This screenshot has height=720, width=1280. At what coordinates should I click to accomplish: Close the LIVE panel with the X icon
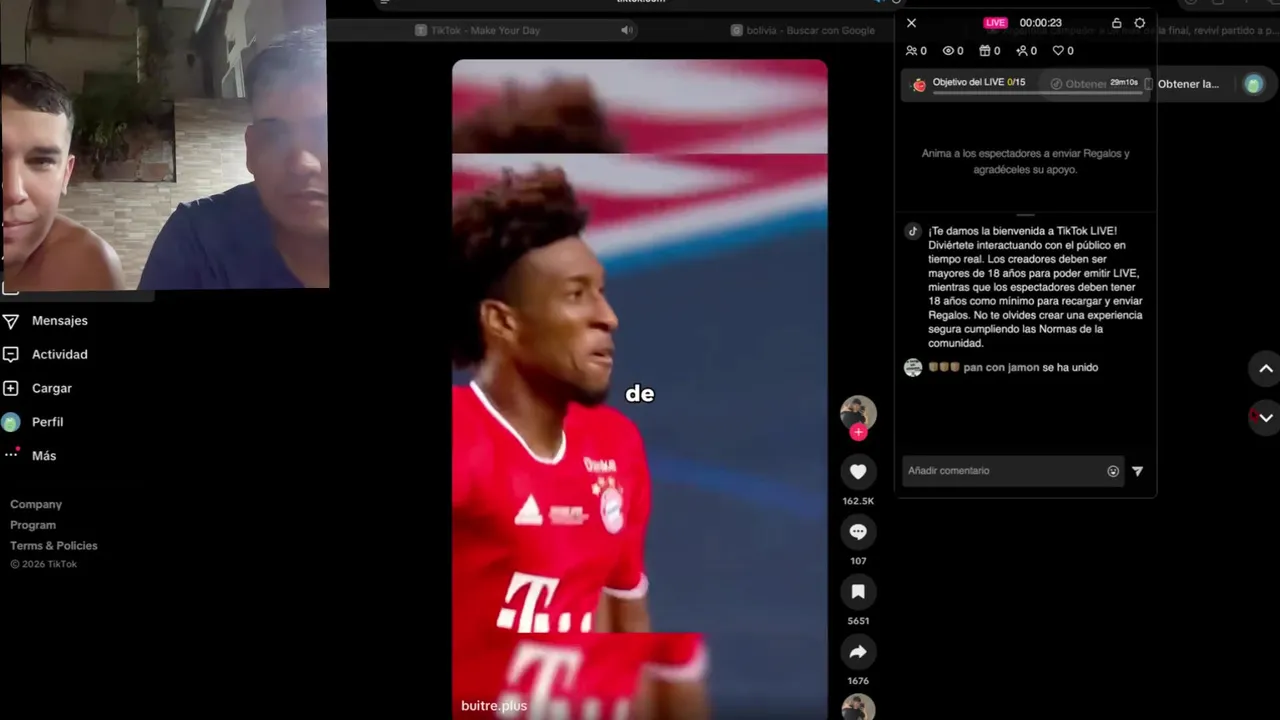point(911,23)
